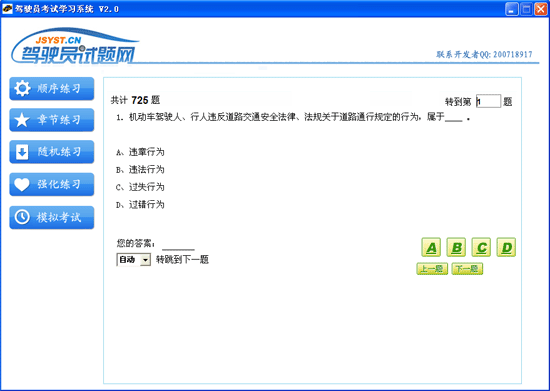The width and height of the screenshot is (550, 391).
Task: Click the 转跳到下一题 label
Action: coord(182,260)
